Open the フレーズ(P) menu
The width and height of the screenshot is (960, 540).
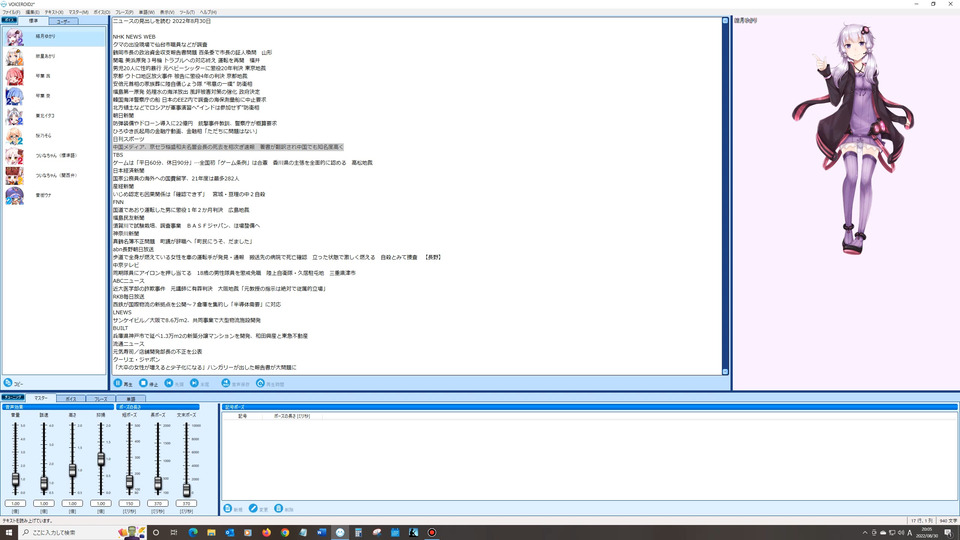[124, 12]
